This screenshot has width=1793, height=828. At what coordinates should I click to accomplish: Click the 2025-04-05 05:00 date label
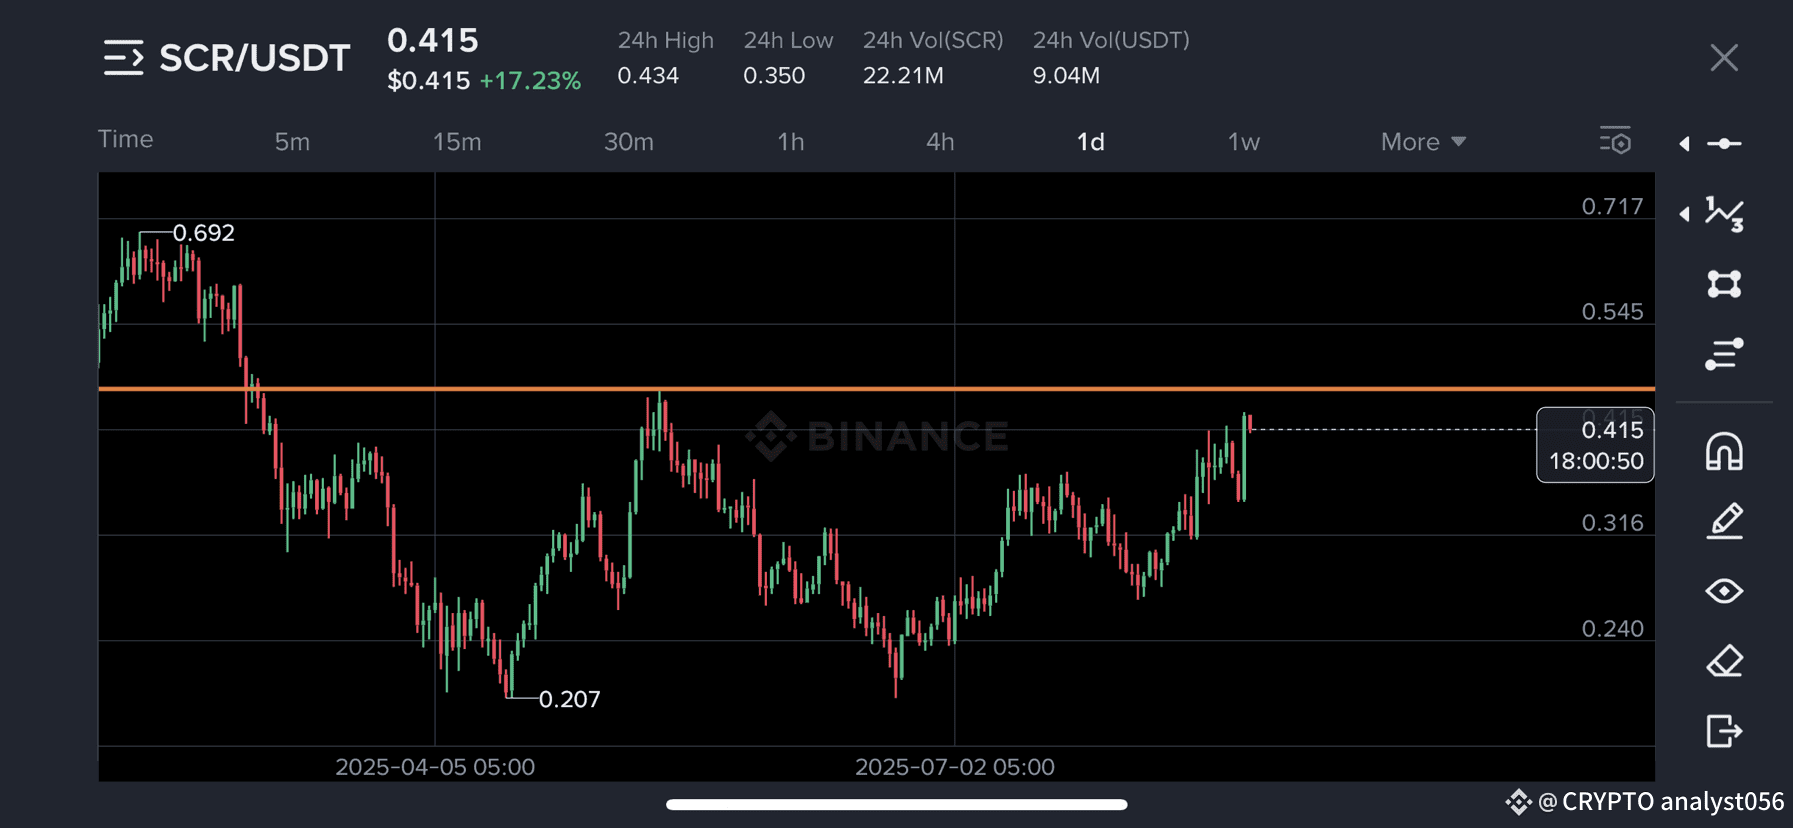point(435,767)
